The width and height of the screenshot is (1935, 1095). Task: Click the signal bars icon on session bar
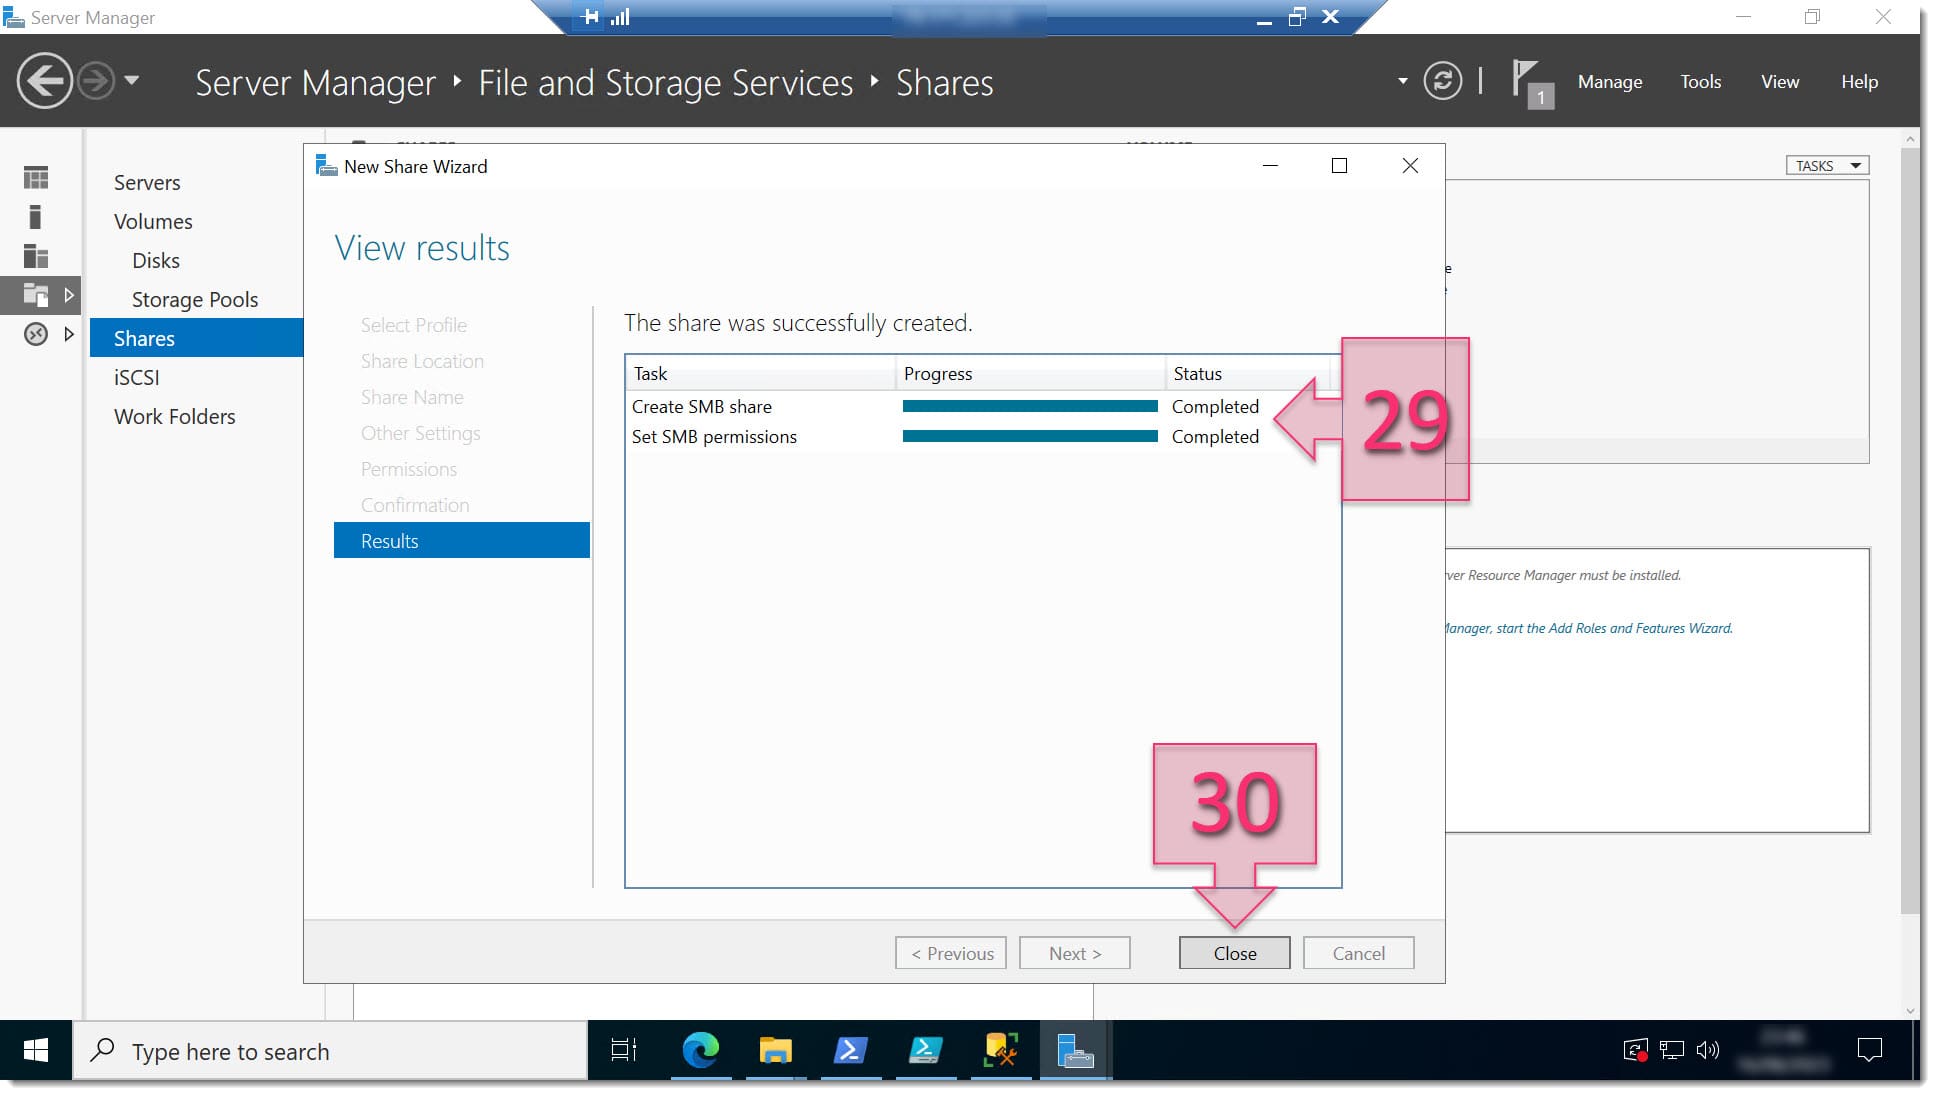(620, 16)
